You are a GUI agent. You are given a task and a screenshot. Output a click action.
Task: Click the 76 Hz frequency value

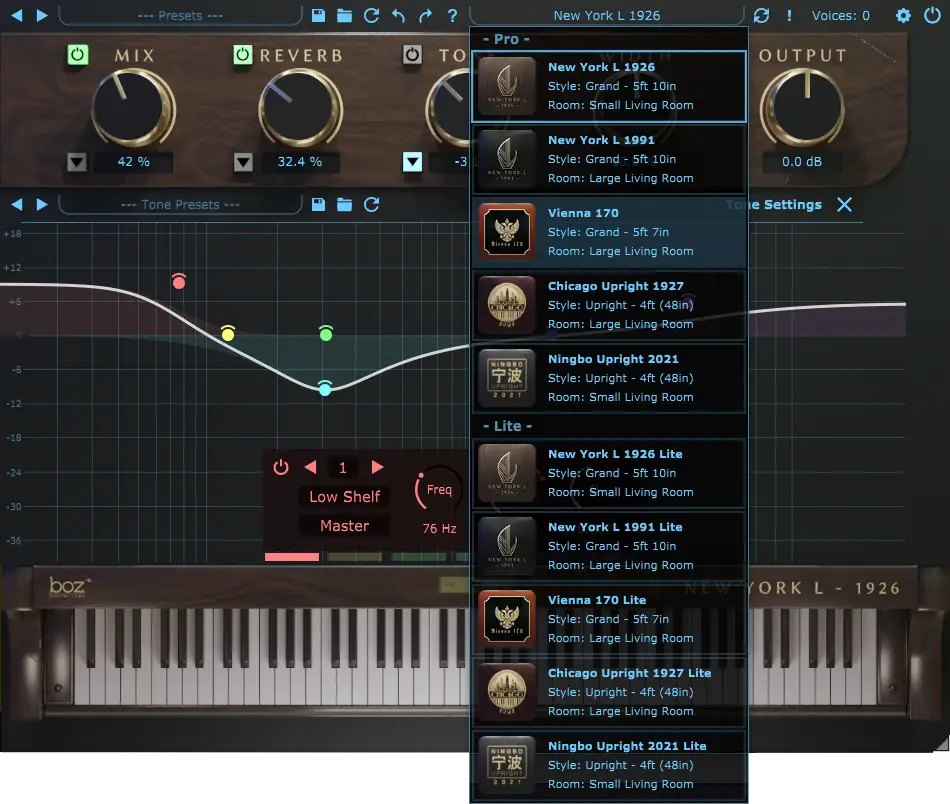439,528
